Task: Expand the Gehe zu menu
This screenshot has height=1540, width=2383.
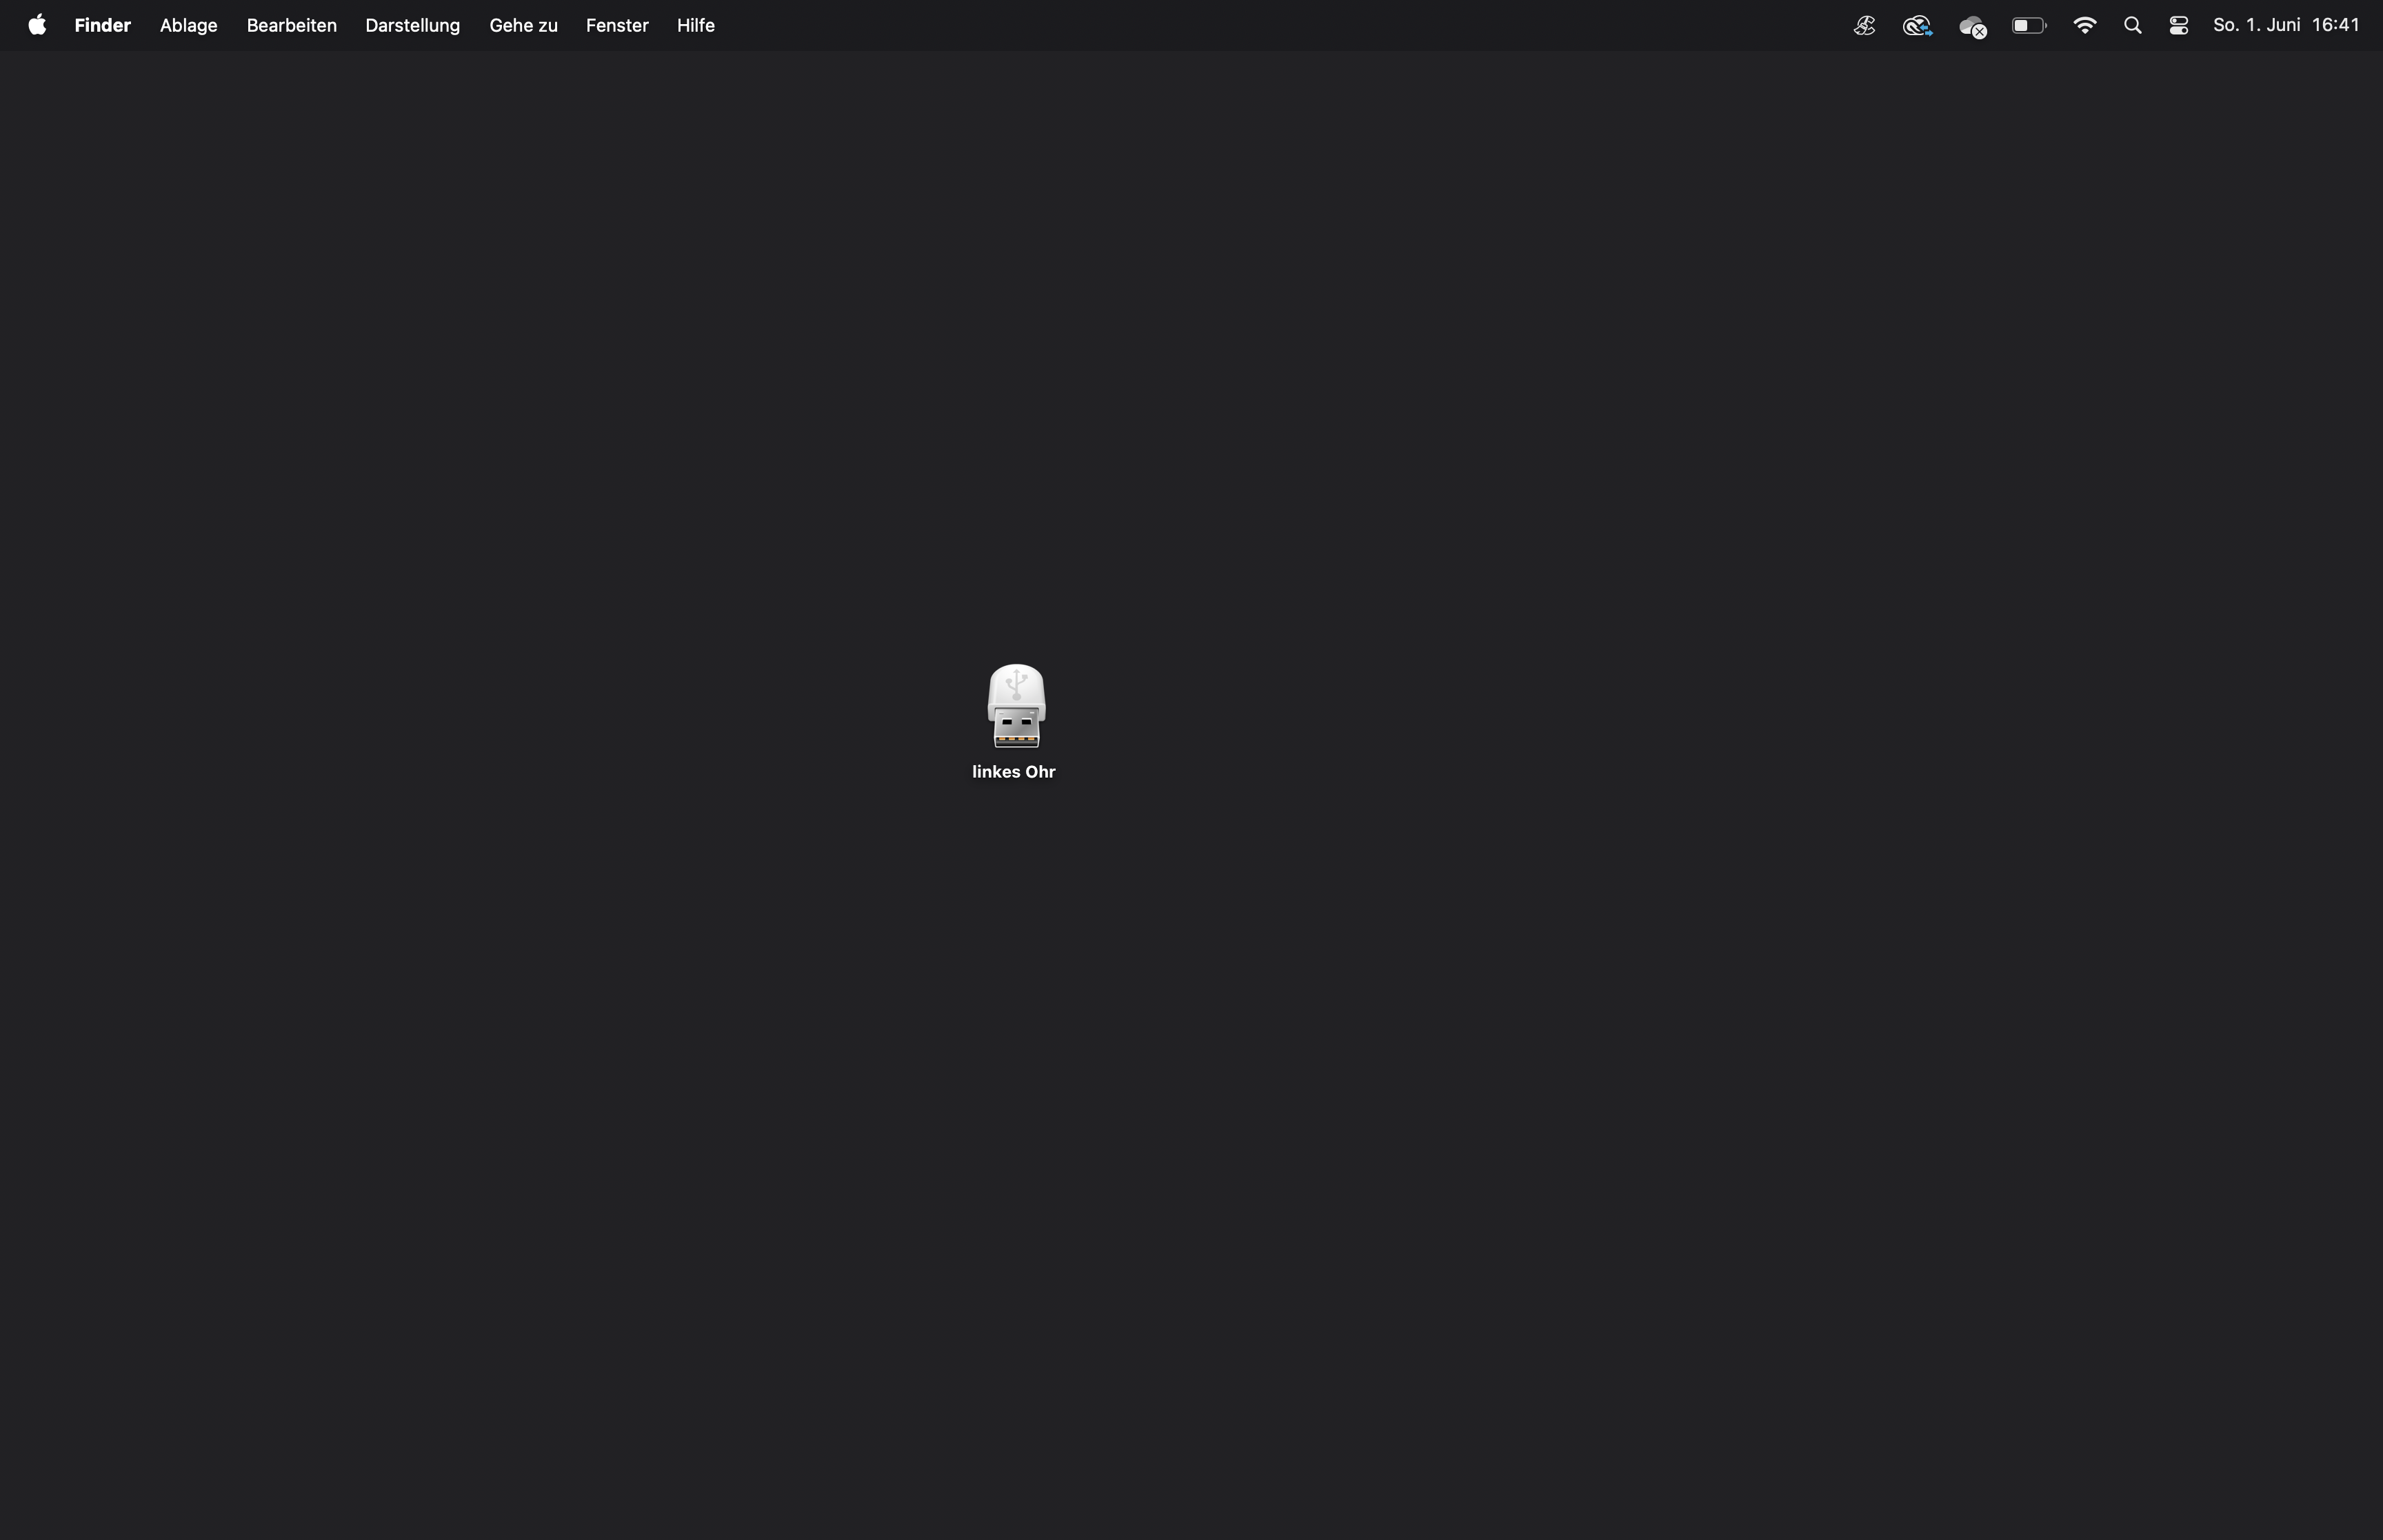Action: (x=523, y=25)
